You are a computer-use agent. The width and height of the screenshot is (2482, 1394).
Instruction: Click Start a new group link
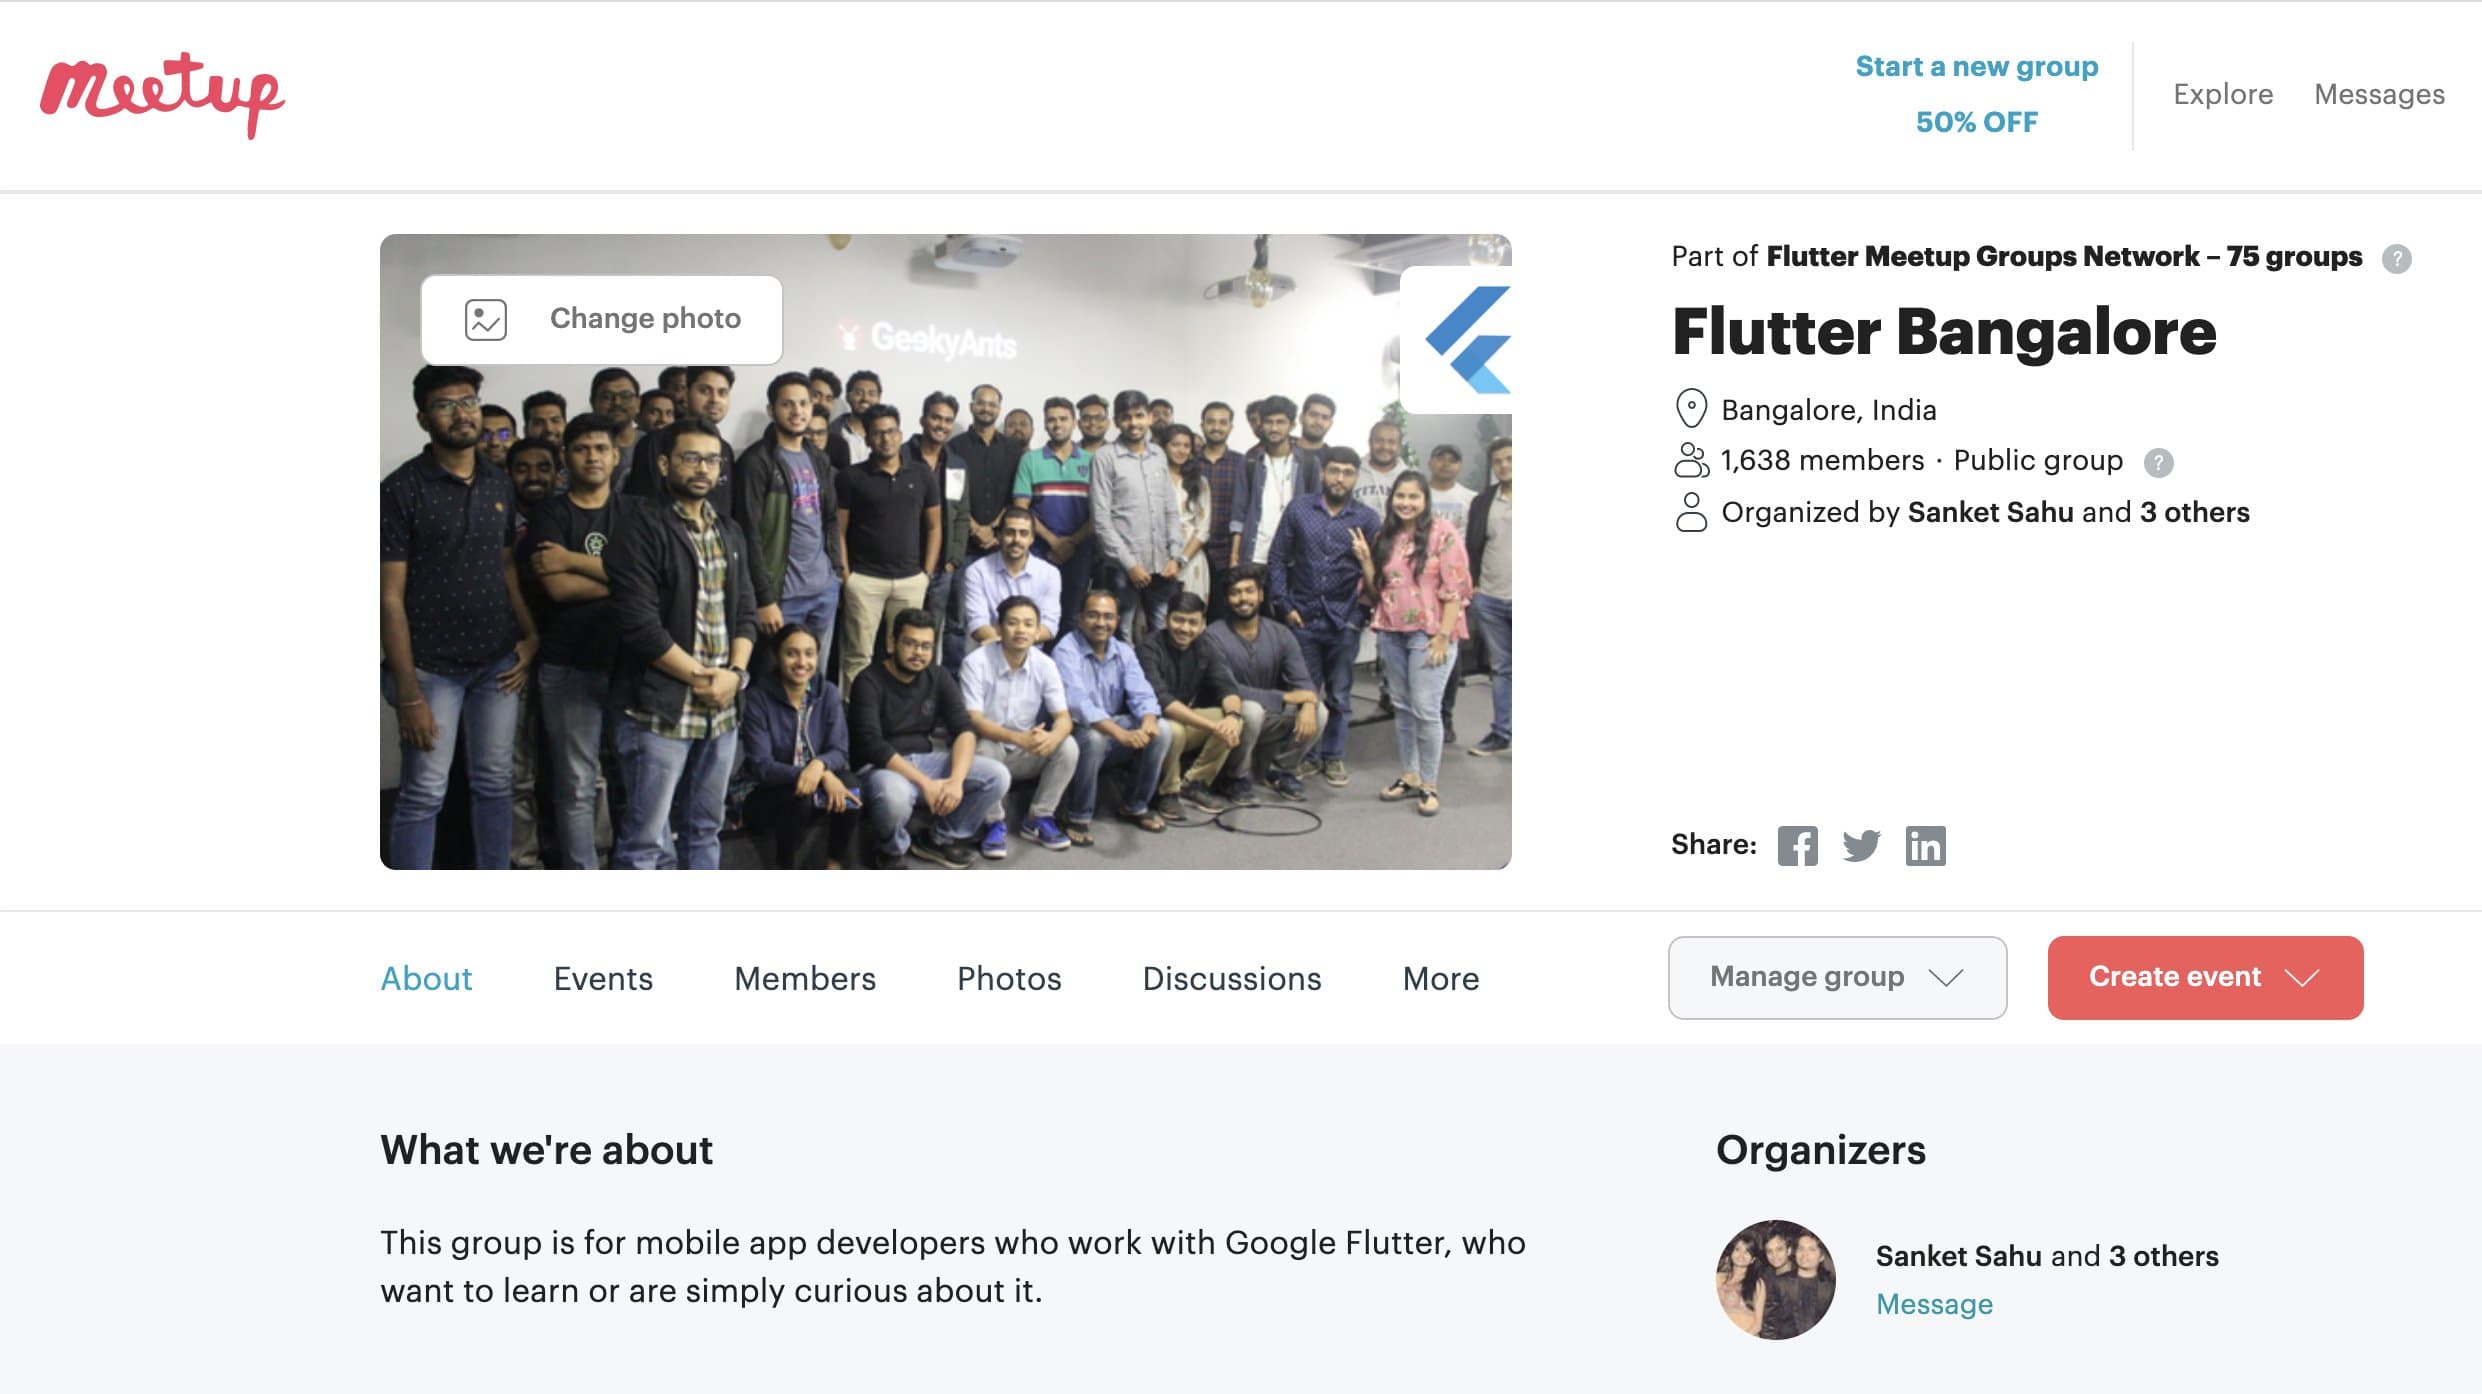click(1976, 67)
